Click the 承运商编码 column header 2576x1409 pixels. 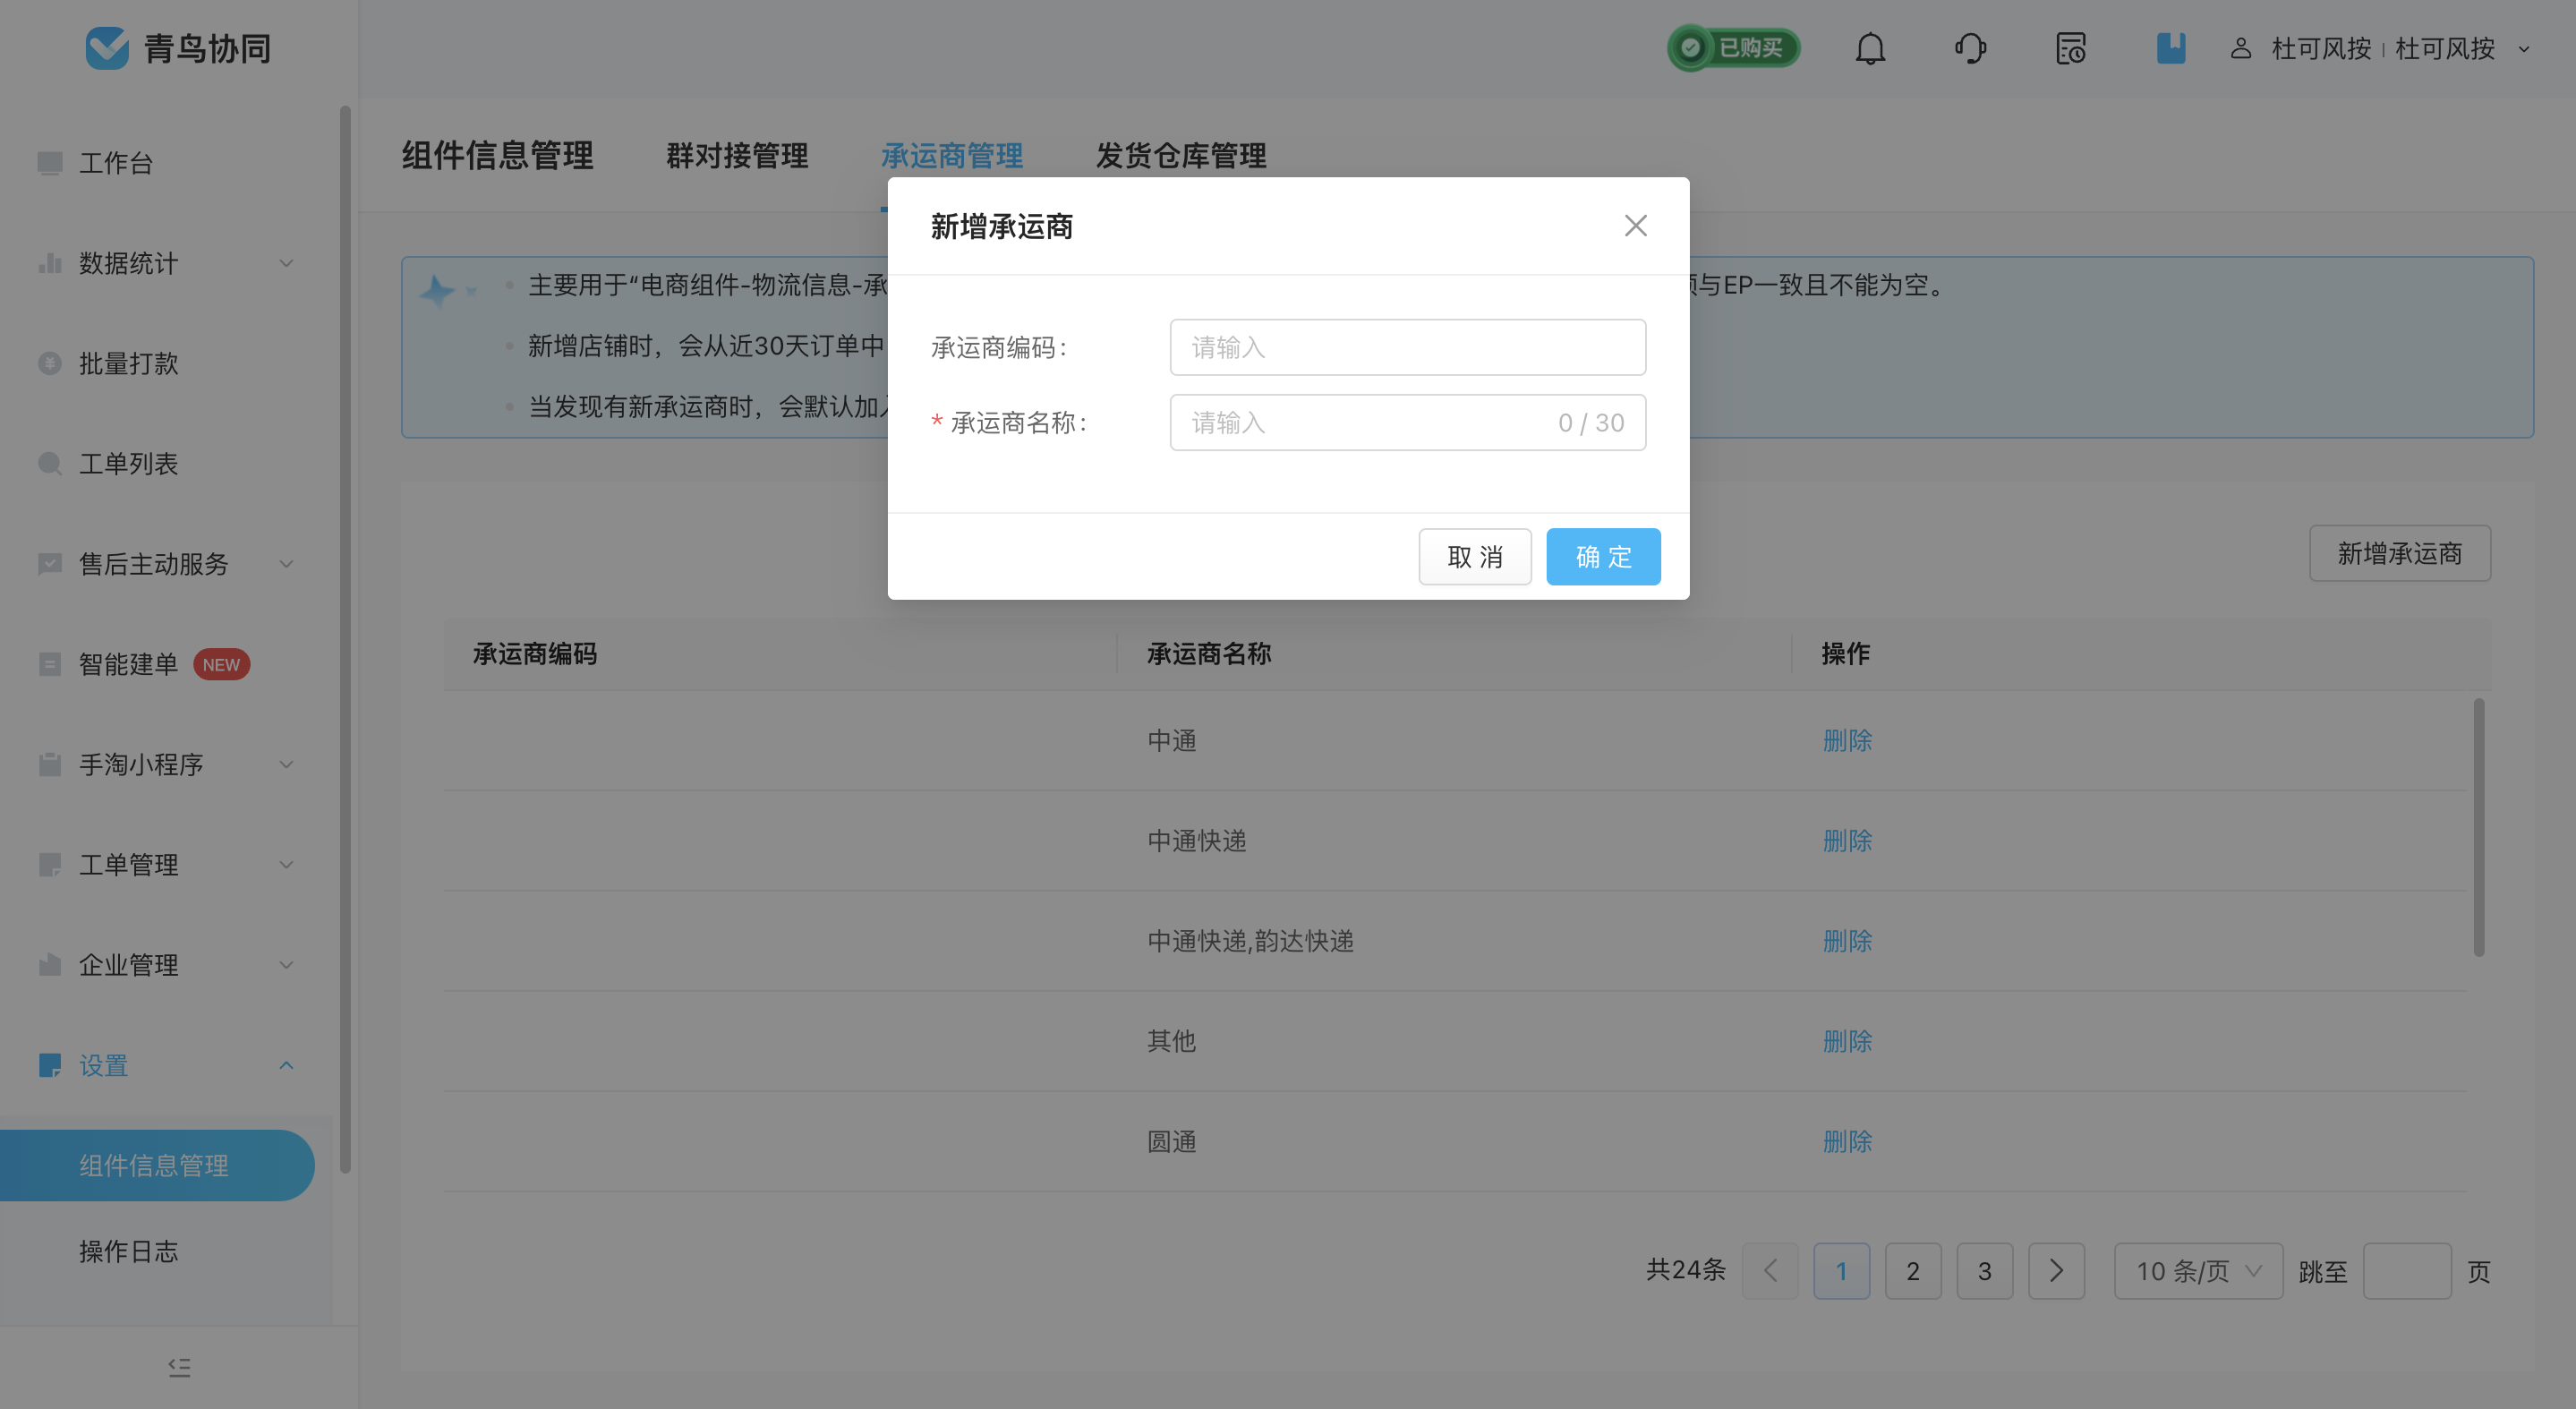pyautogui.click(x=534, y=654)
